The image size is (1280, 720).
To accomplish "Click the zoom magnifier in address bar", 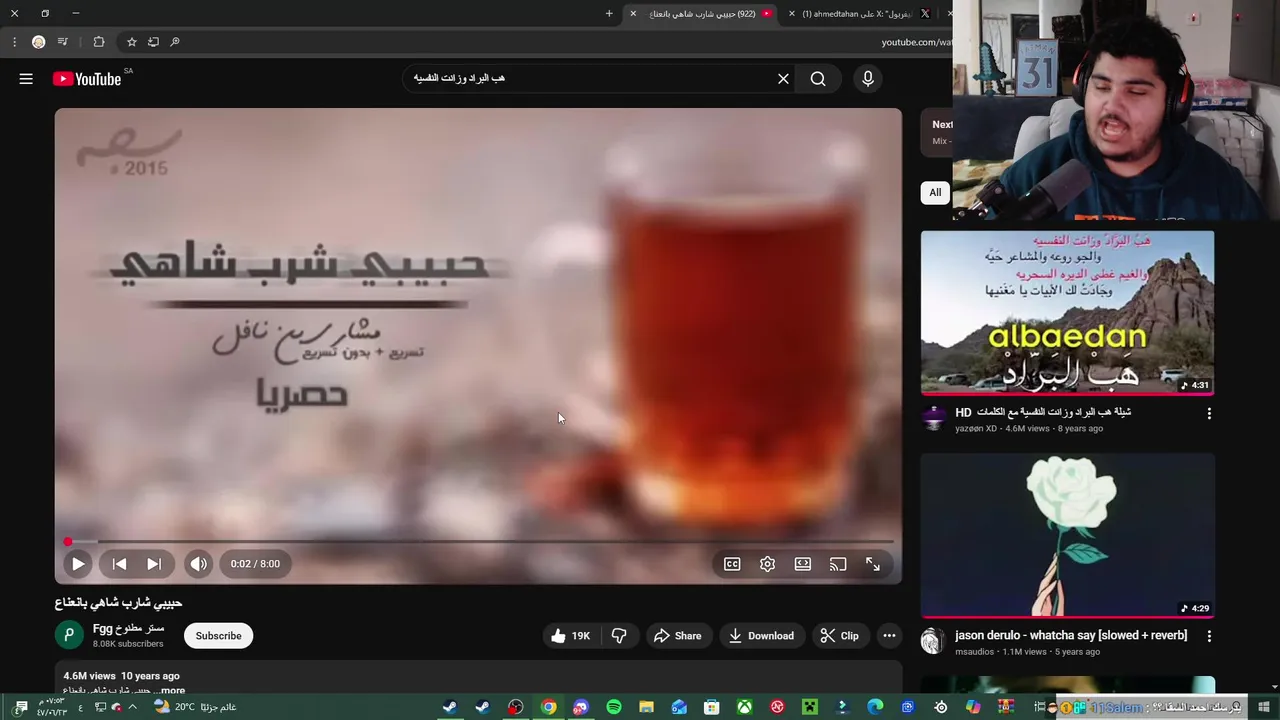I will (x=175, y=42).
